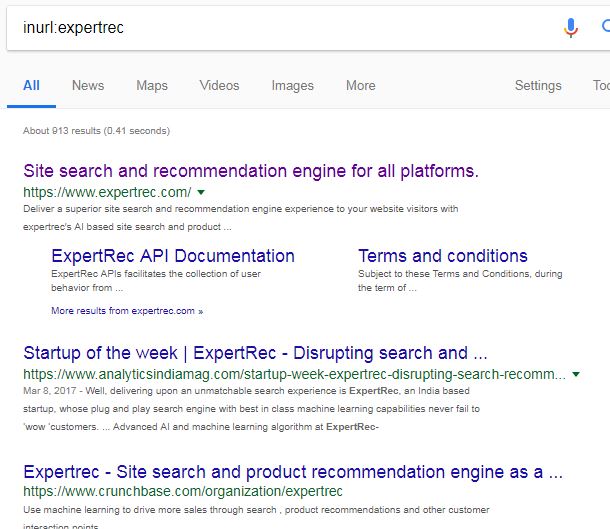Show the Images tab results
The height and width of the screenshot is (529, 610).
point(292,85)
